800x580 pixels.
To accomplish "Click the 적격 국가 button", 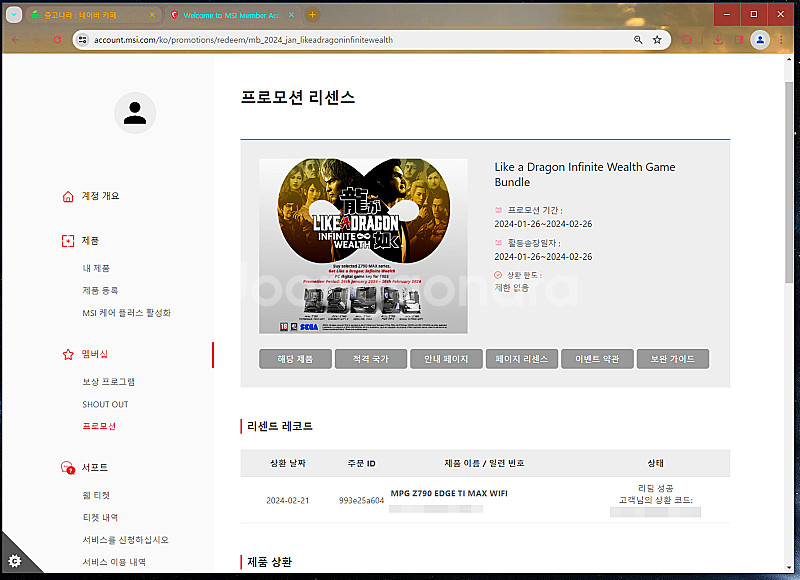I will click(x=371, y=359).
